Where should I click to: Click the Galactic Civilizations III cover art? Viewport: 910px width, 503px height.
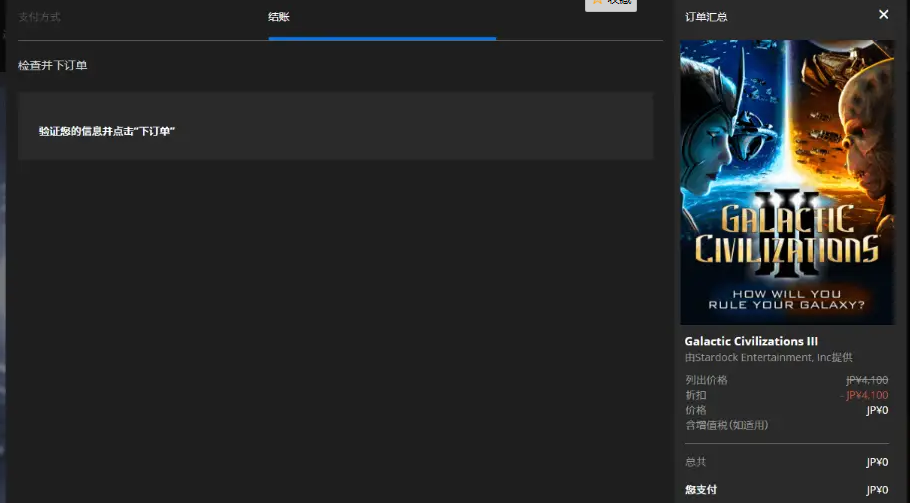[x=787, y=182]
